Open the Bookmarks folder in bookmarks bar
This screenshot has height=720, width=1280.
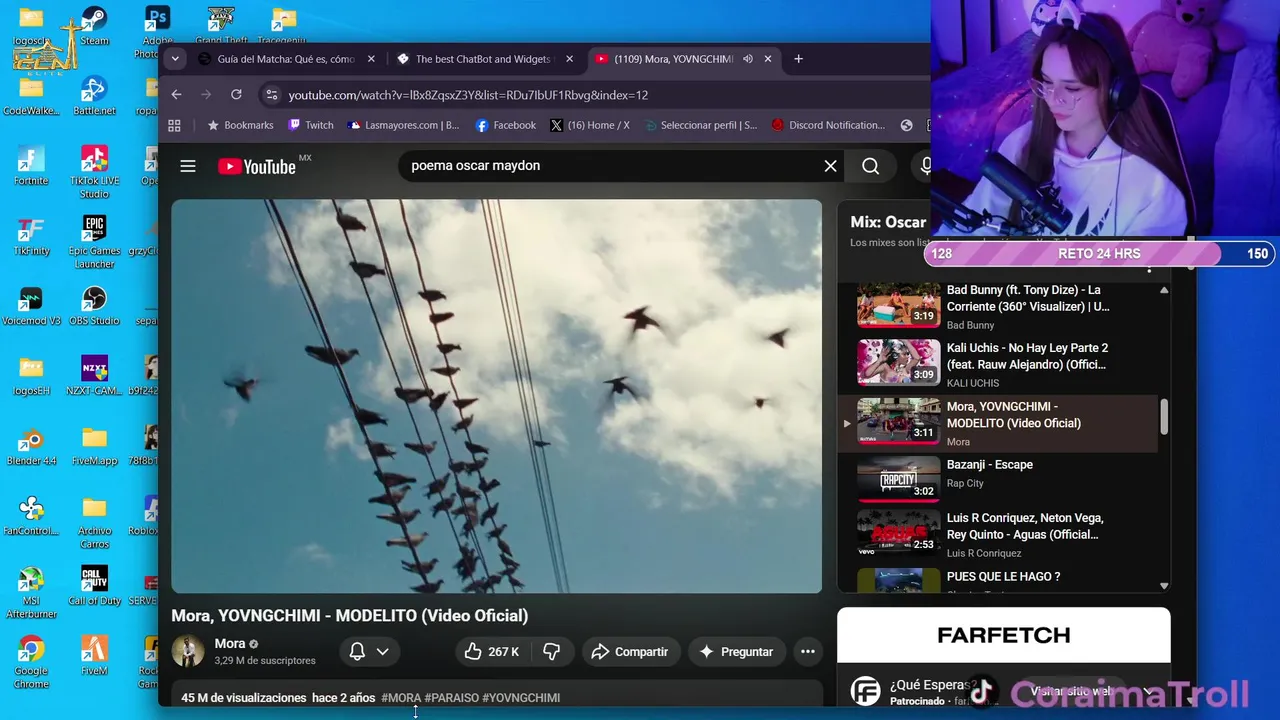coord(240,125)
